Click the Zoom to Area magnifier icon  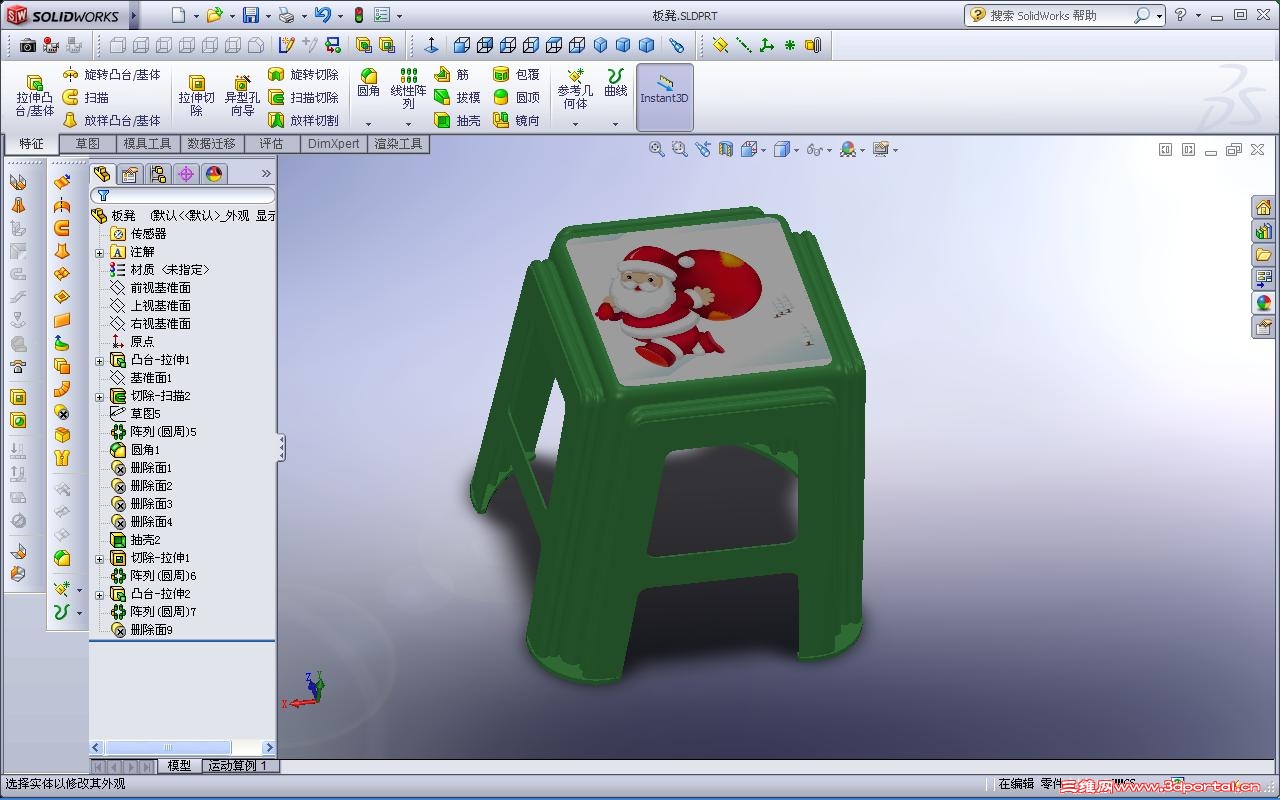click(x=680, y=150)
